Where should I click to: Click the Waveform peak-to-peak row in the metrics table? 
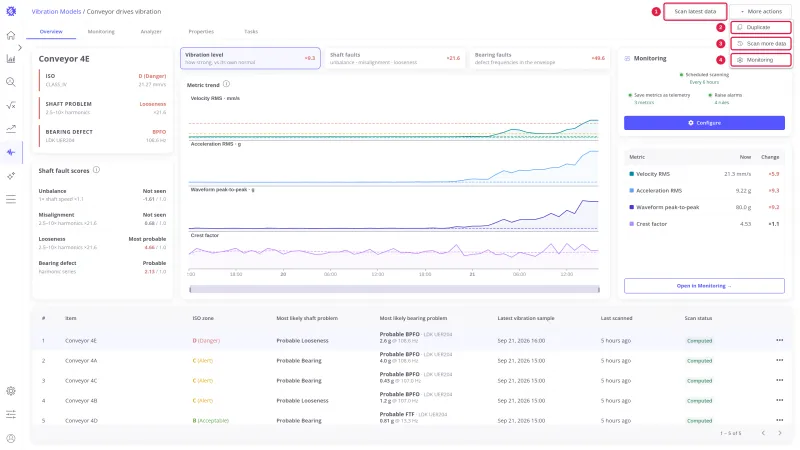(x=704, y=207)
